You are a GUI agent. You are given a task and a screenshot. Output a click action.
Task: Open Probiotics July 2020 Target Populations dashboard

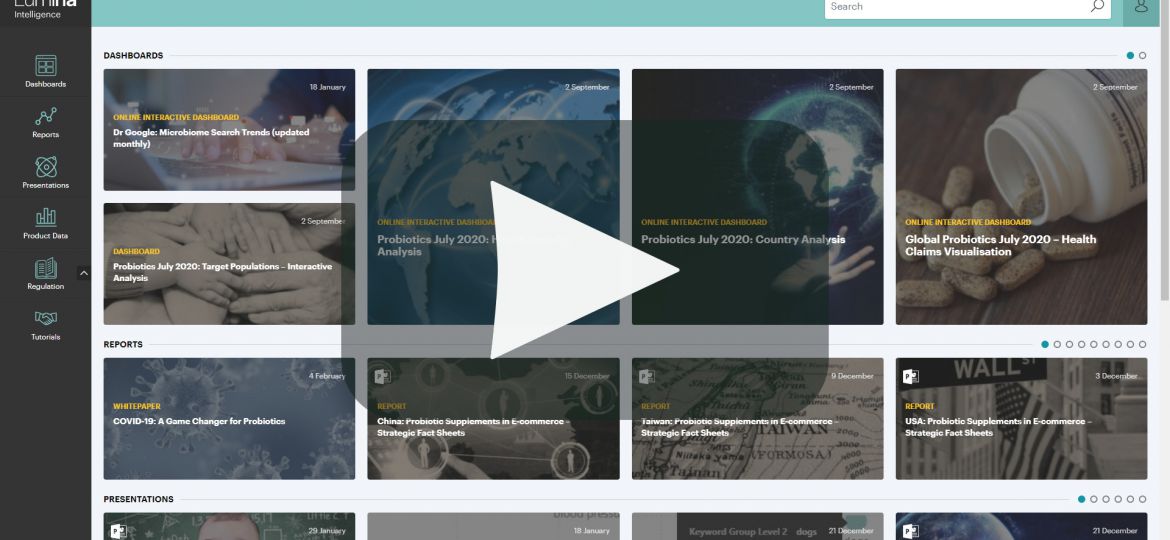(x=229, y=264)
